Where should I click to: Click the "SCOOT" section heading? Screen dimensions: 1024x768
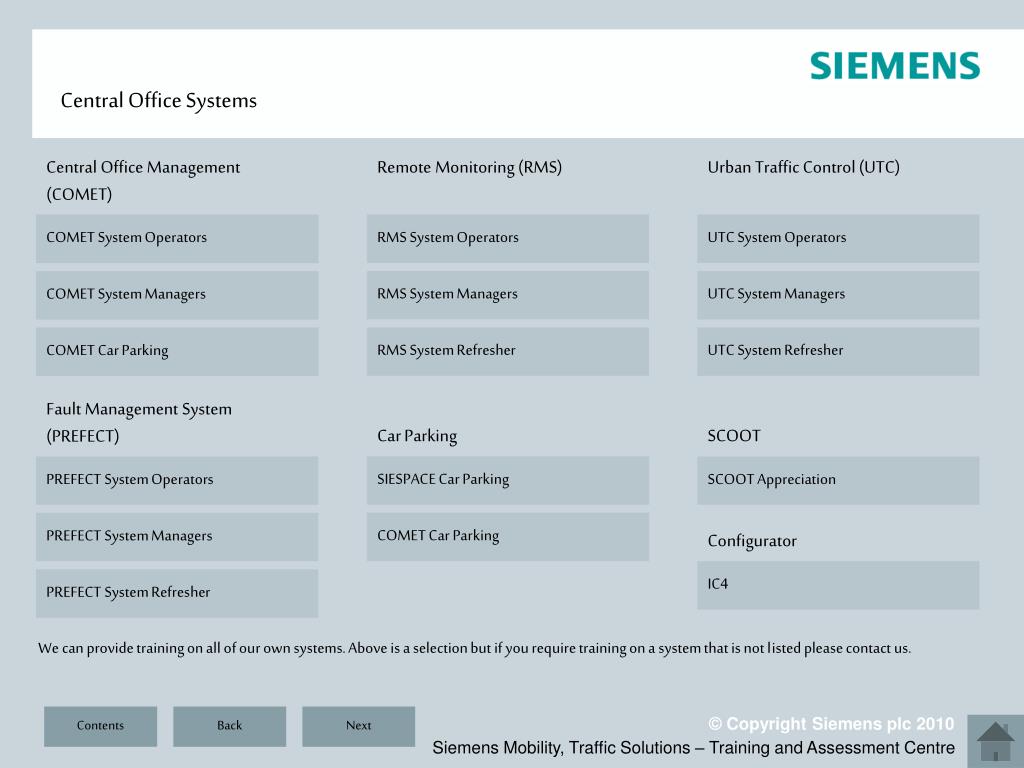coord(734,436)
